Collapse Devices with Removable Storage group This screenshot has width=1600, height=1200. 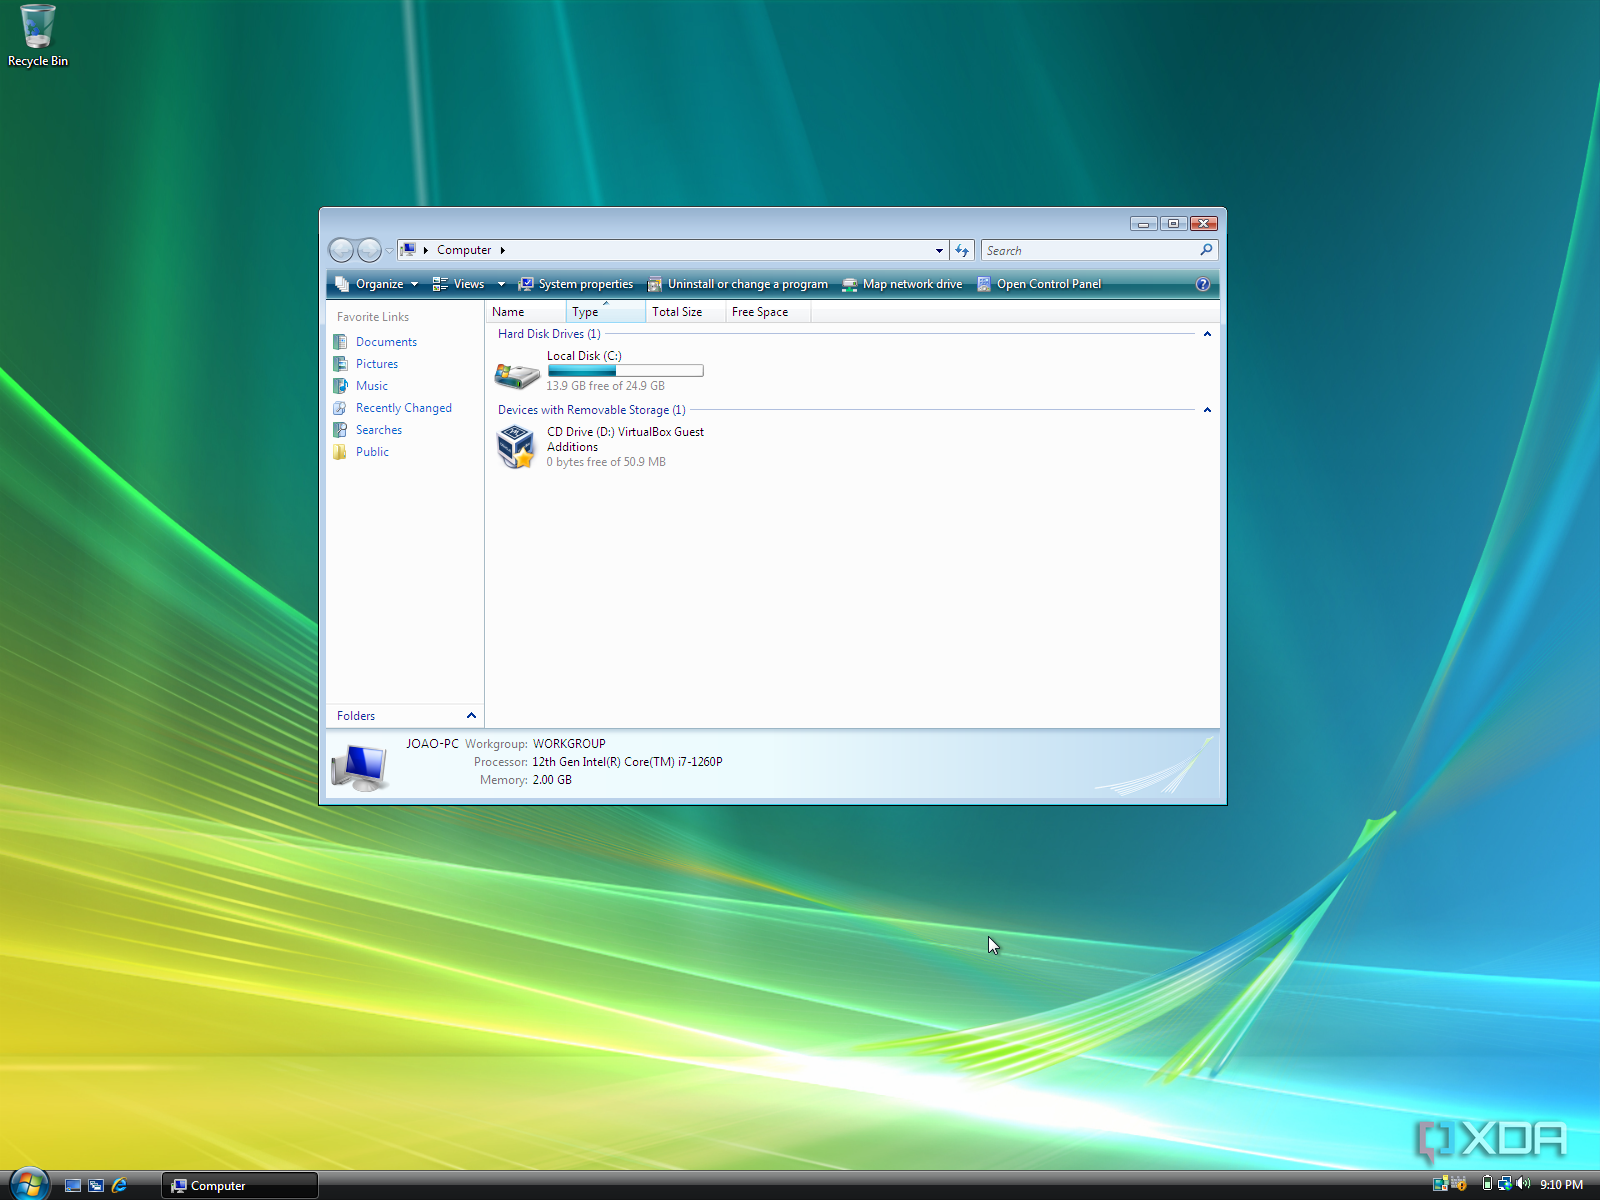[x=1207, y=410]
